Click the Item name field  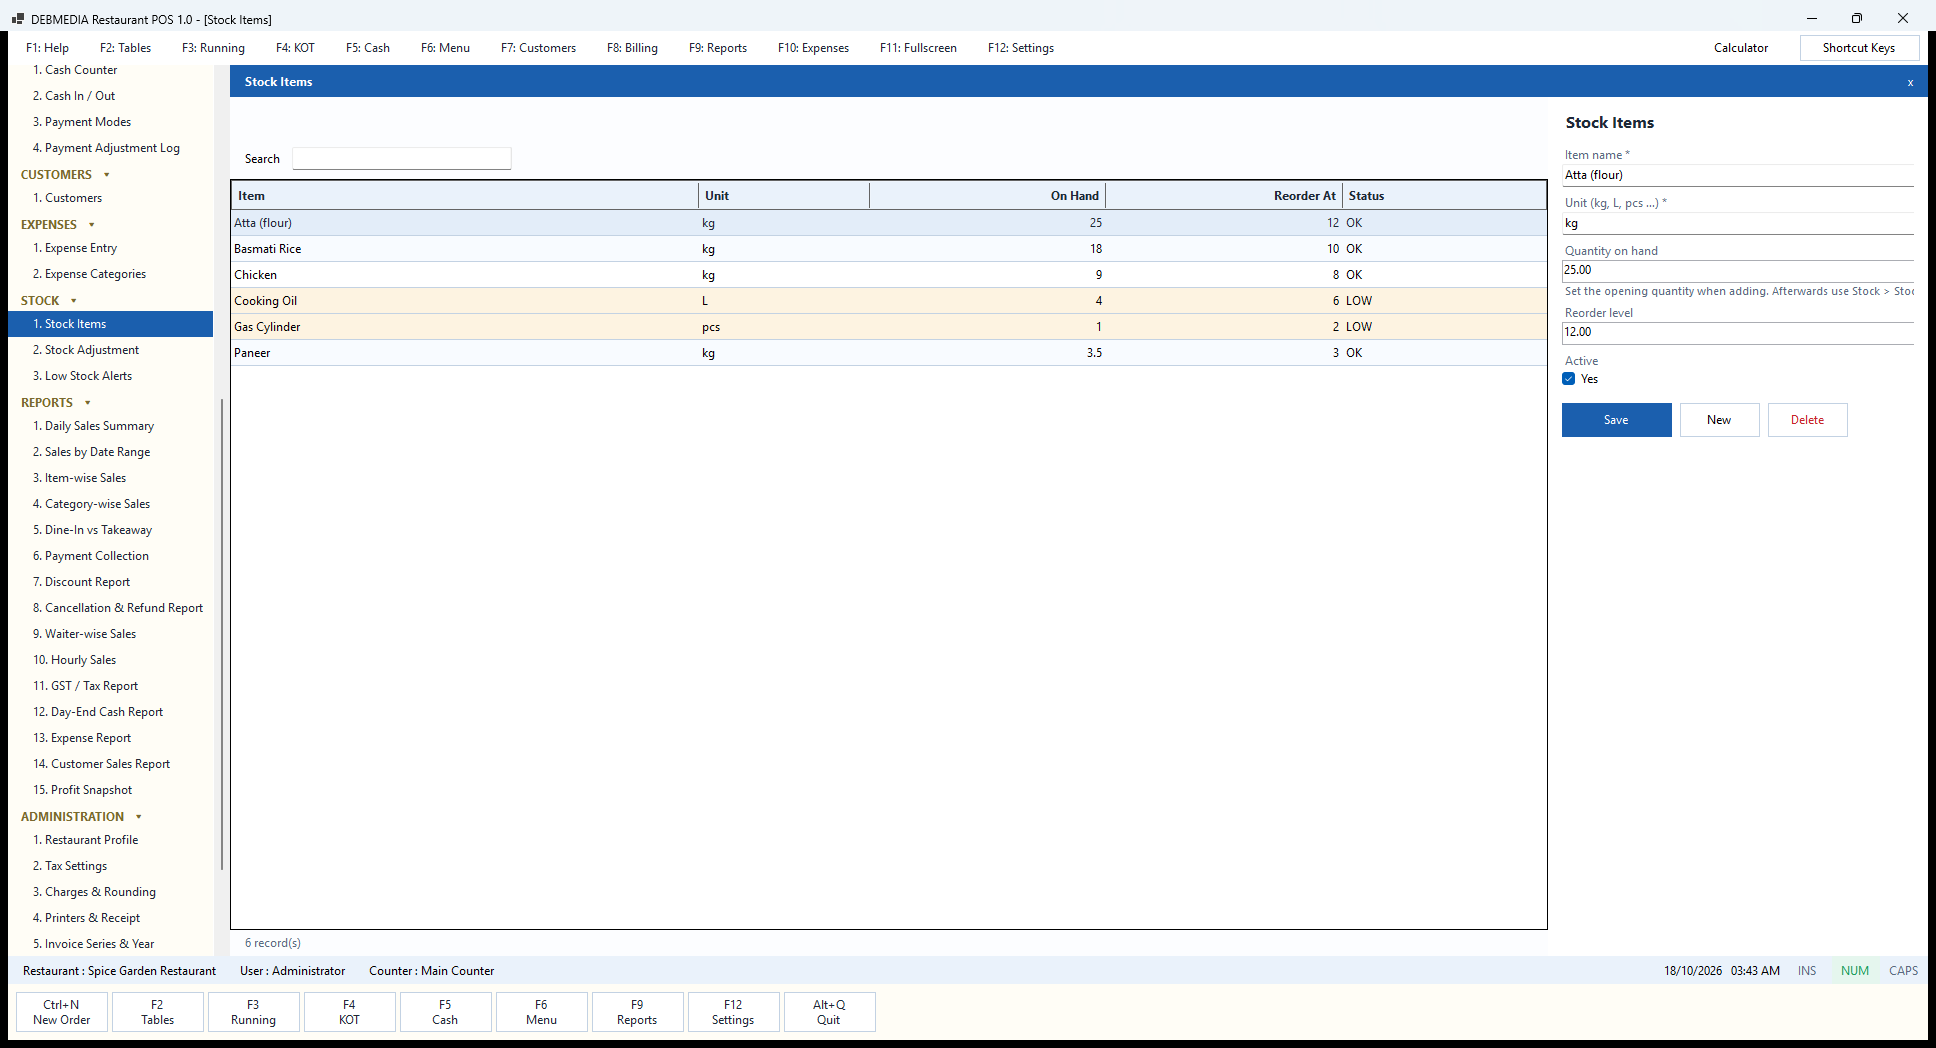(1738, 175)
